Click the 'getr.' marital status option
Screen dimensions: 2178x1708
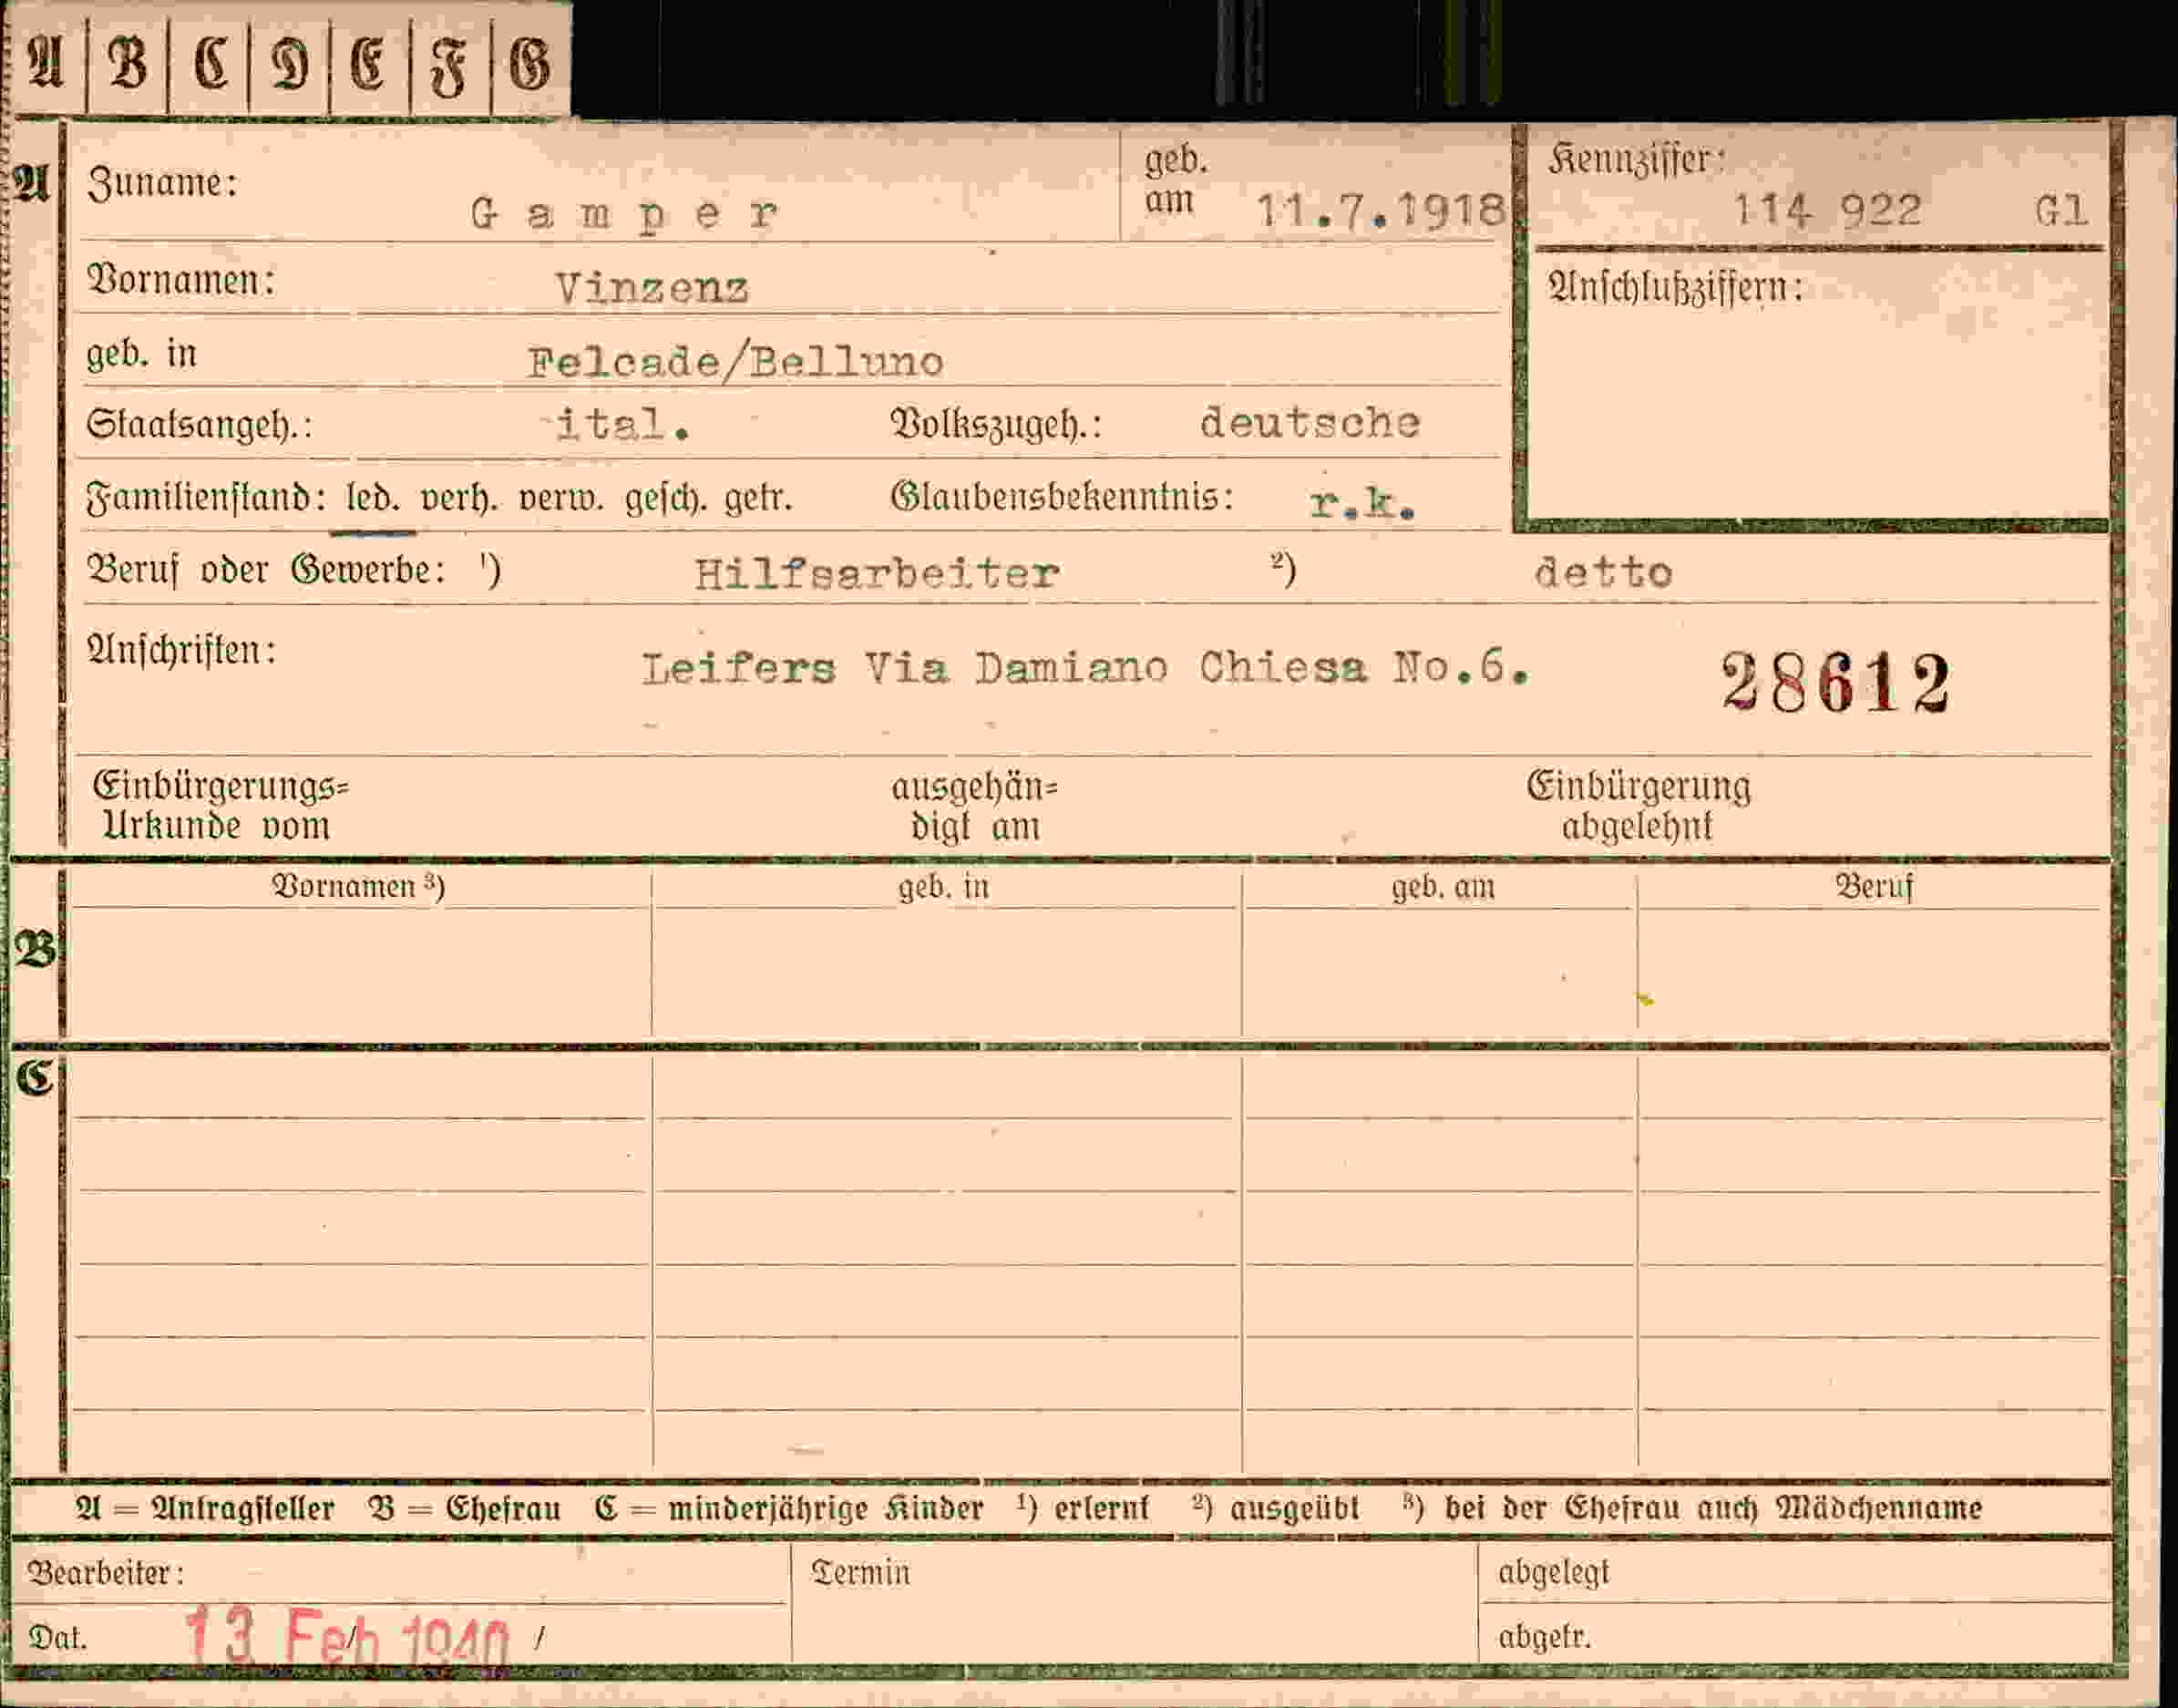tap(758, 498)
